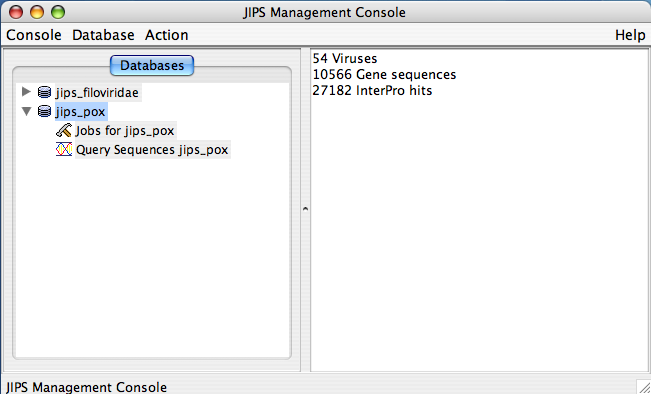The image size is (651, 394).
Task: Minimize window with yellow button
Action: click(37, 12)
